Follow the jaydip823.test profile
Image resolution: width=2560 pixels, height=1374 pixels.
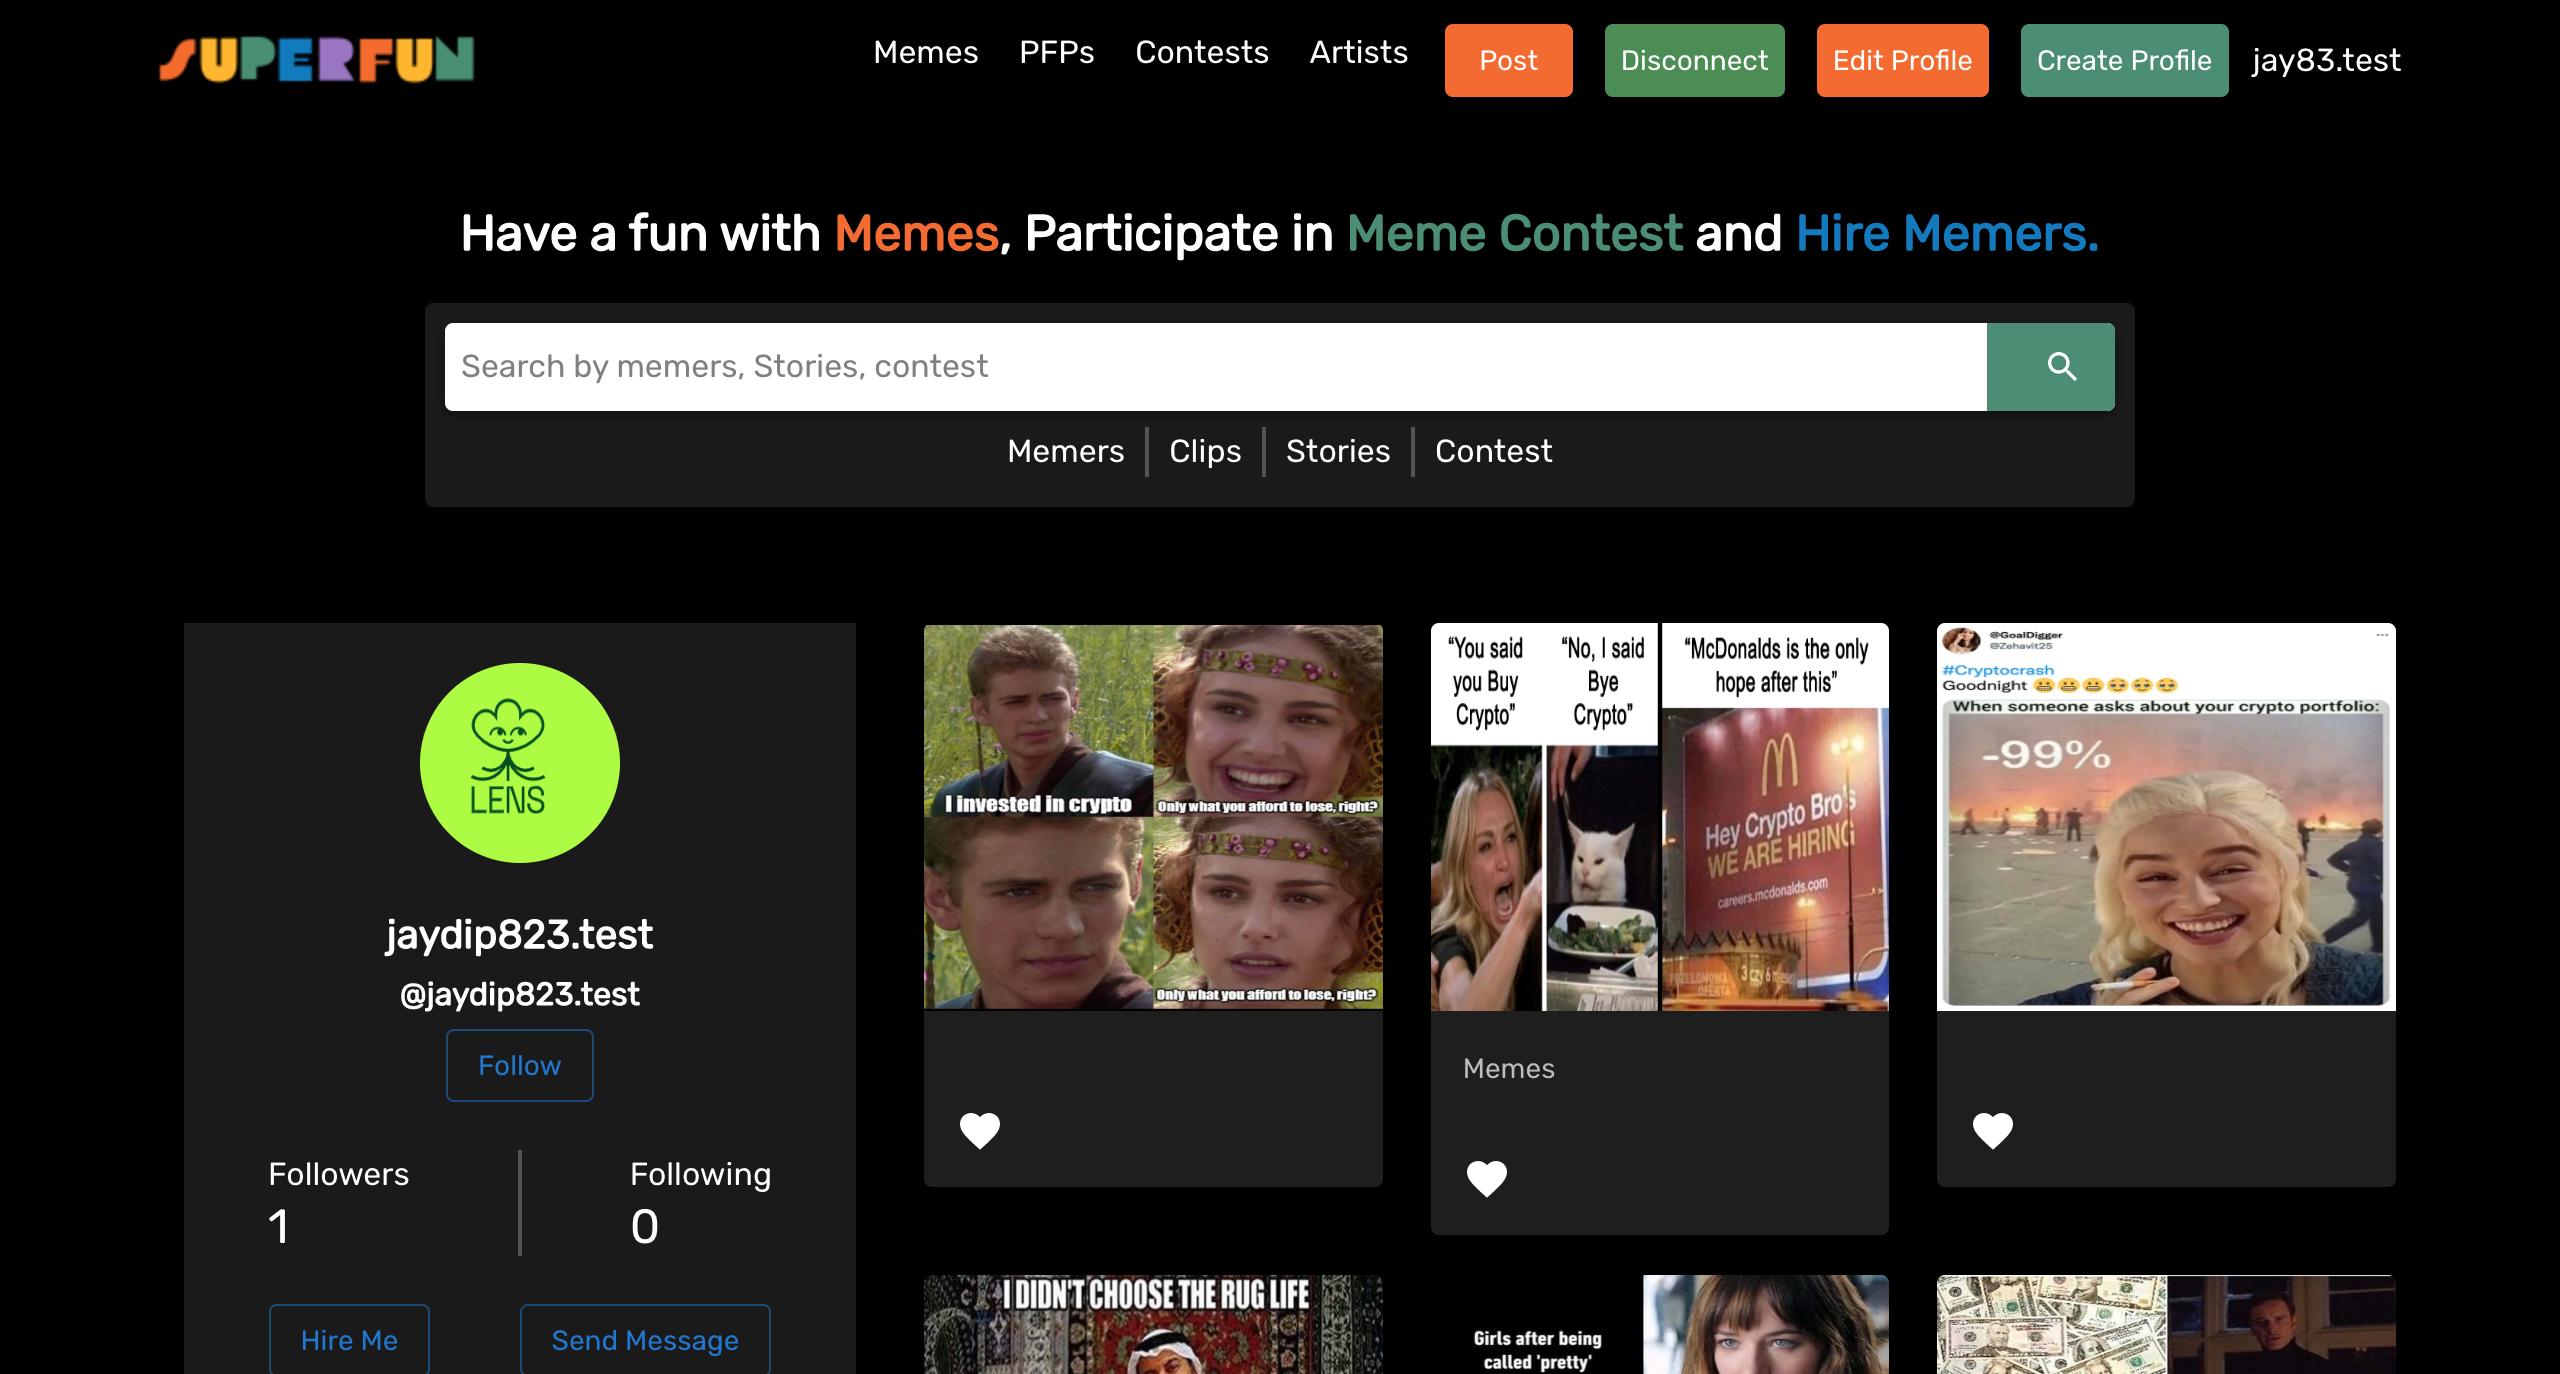click(519, 1065)
